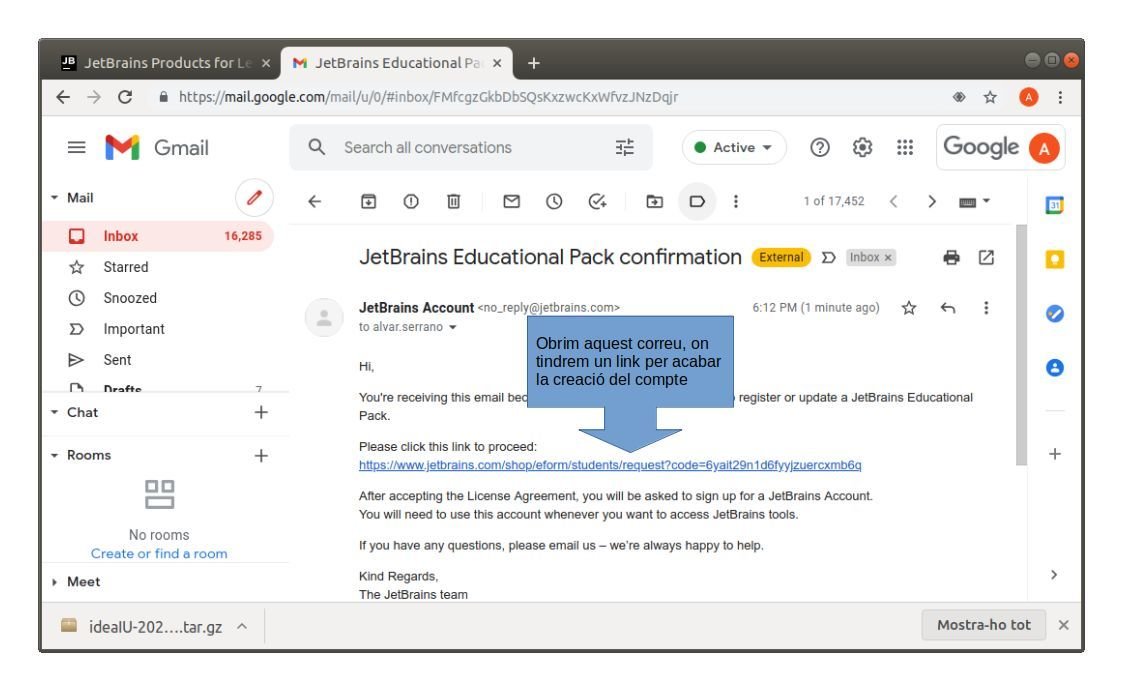Open more options in the email toolbar
The image size is (1123, 691).
pyautogui.click(x=736, y=202)
